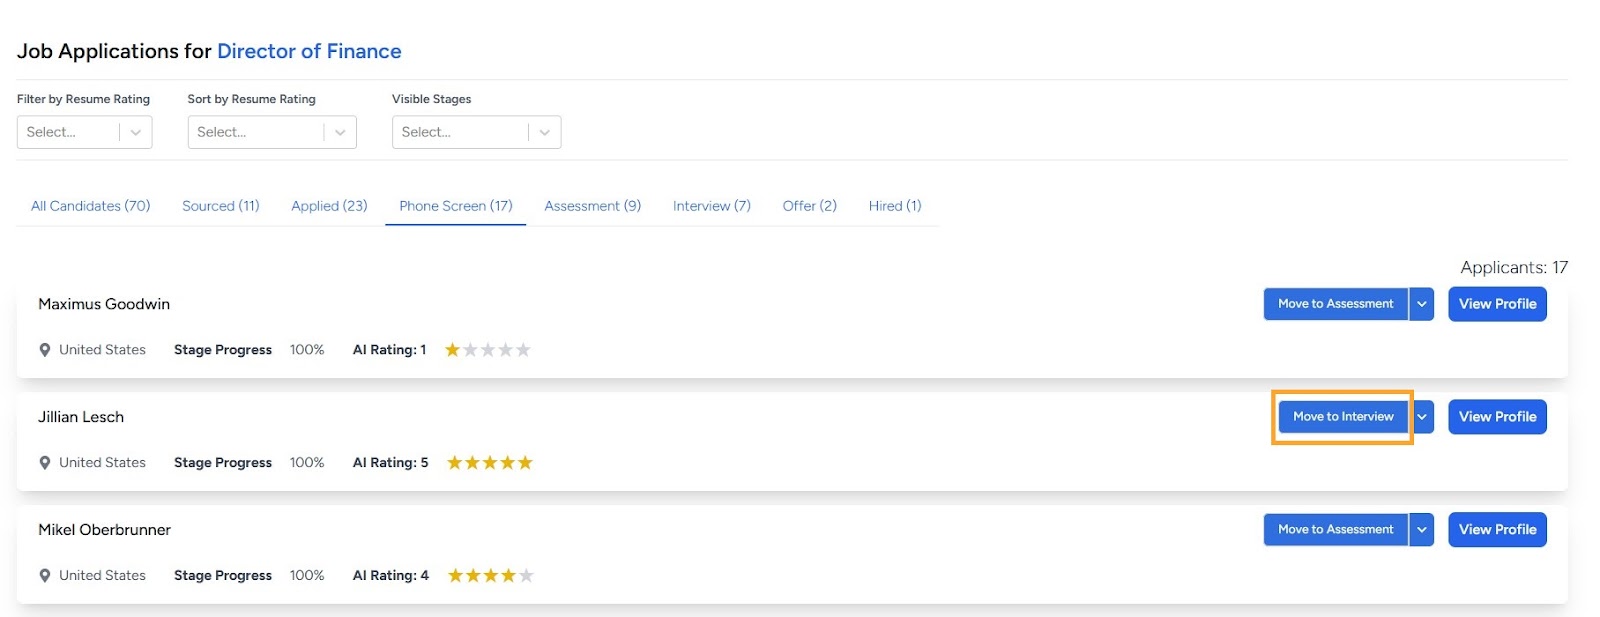The height and width of the screenshot is (617, 1600).
Task: Click Mikel Oberbrunner's four-star rating
Action: click(x=490, y=575)
